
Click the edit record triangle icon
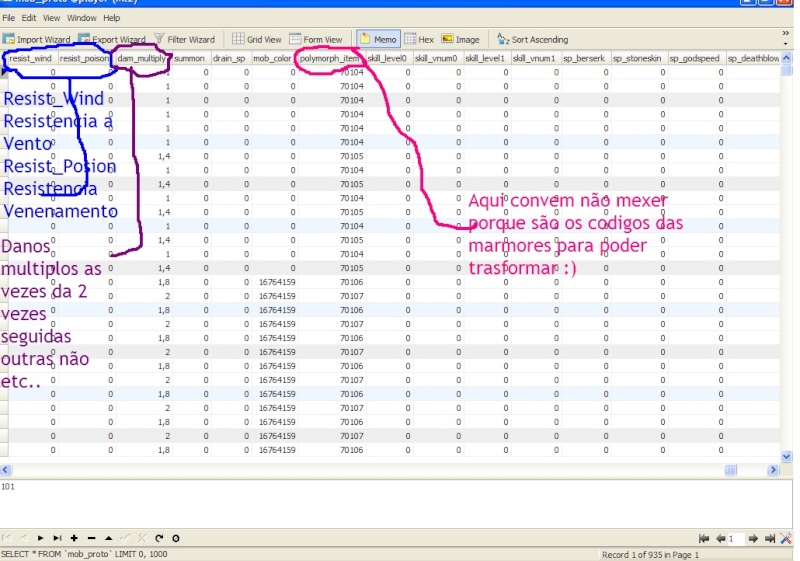(109, 538)
